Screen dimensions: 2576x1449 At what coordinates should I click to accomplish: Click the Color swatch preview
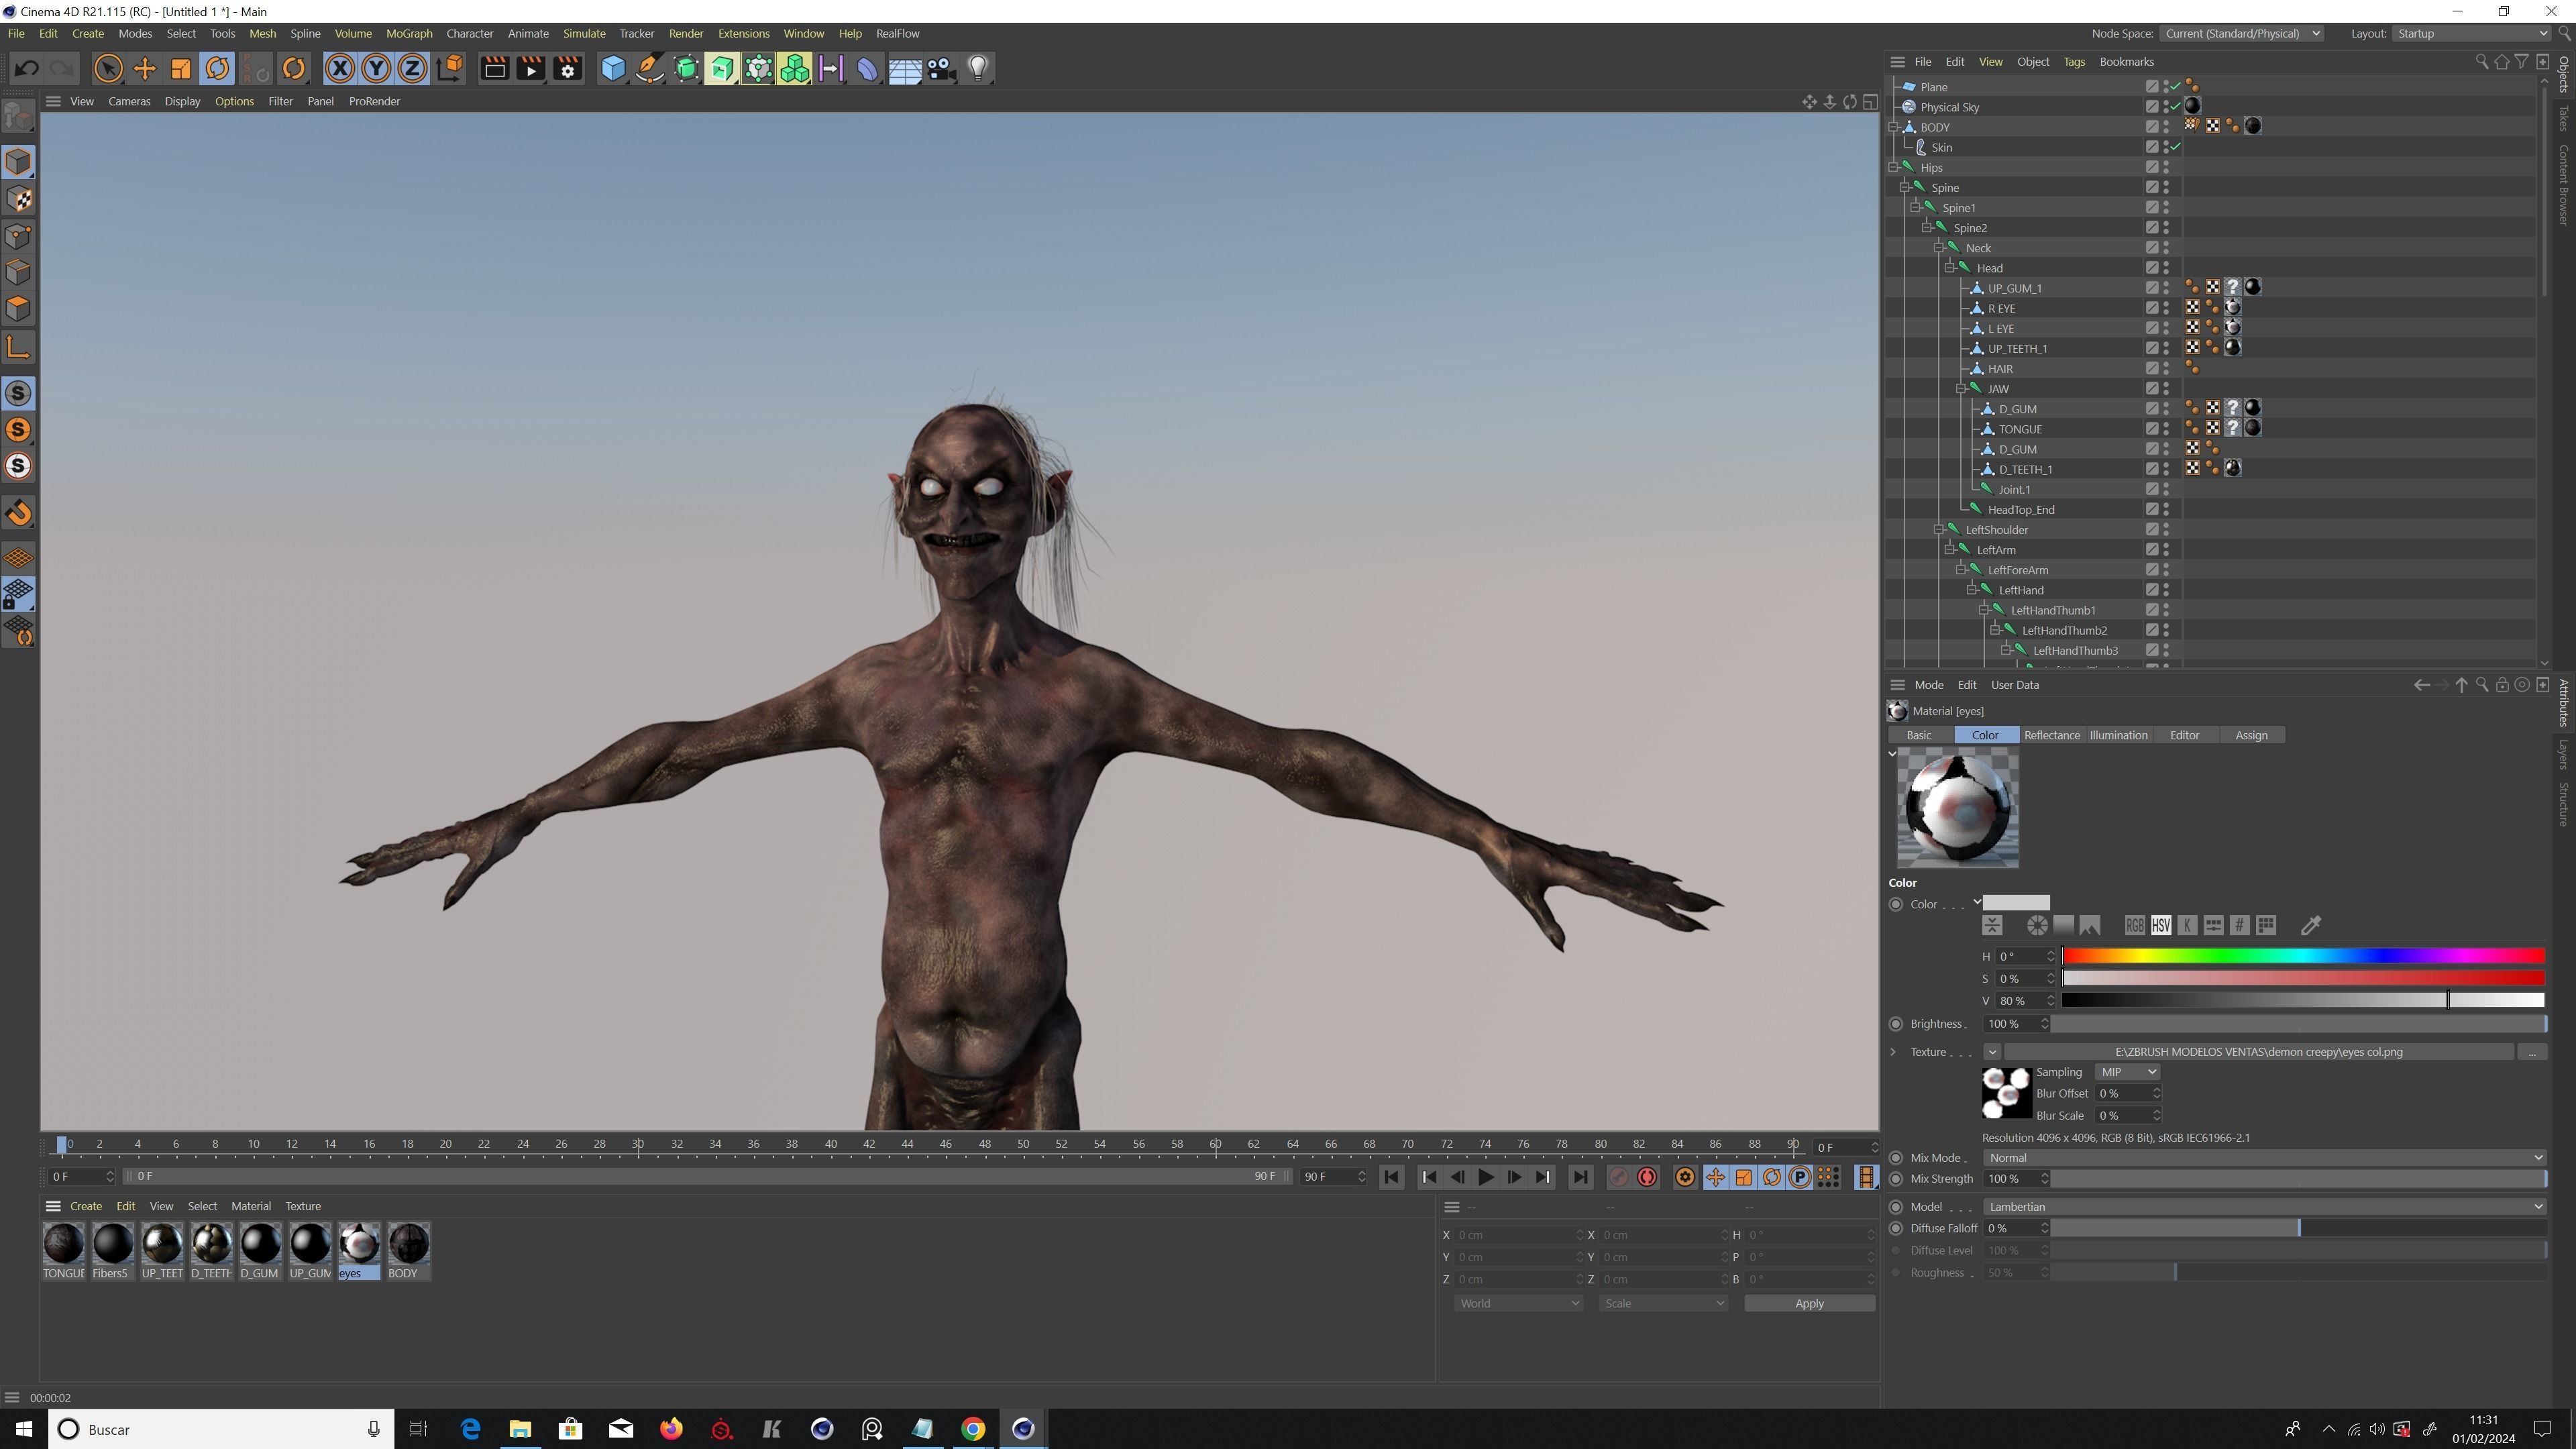tap(2016, 903)
